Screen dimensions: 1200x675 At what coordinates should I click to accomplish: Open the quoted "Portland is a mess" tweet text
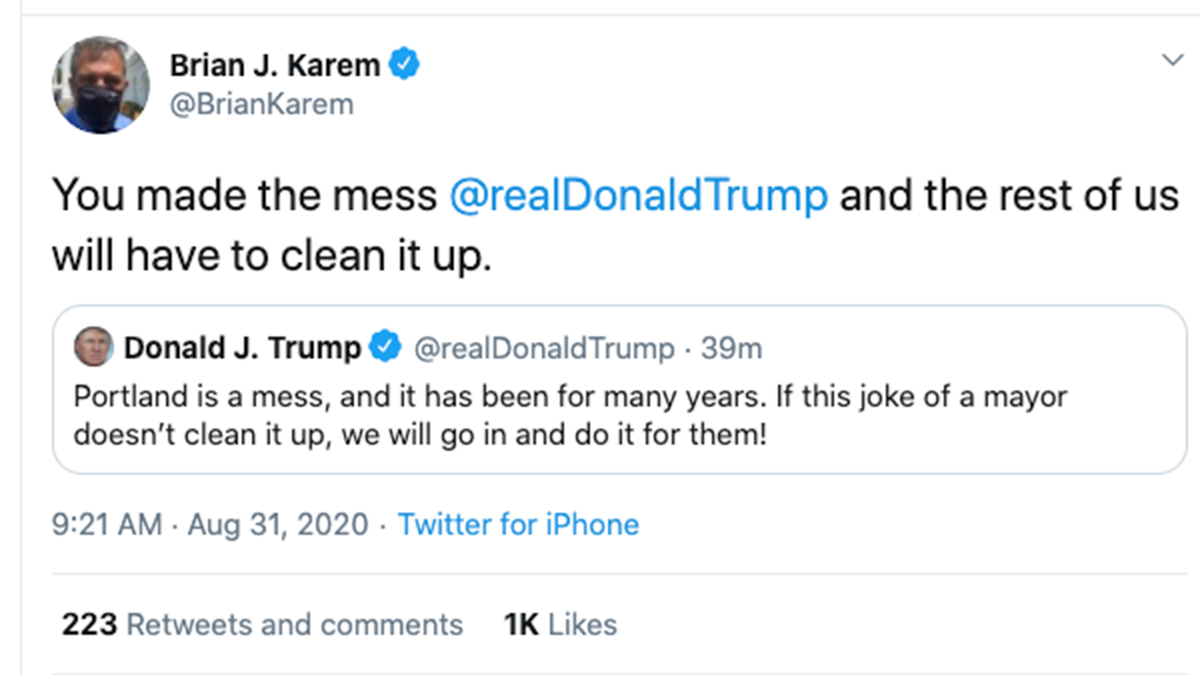570,397
